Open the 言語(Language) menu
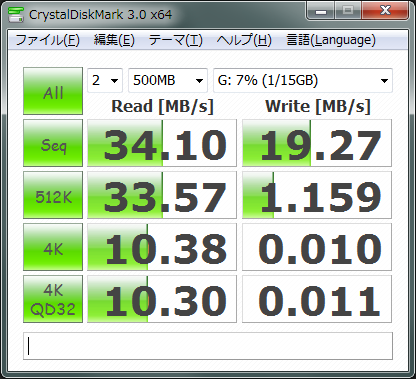Viewport: 416px width, 379px height. pos(331,40)
